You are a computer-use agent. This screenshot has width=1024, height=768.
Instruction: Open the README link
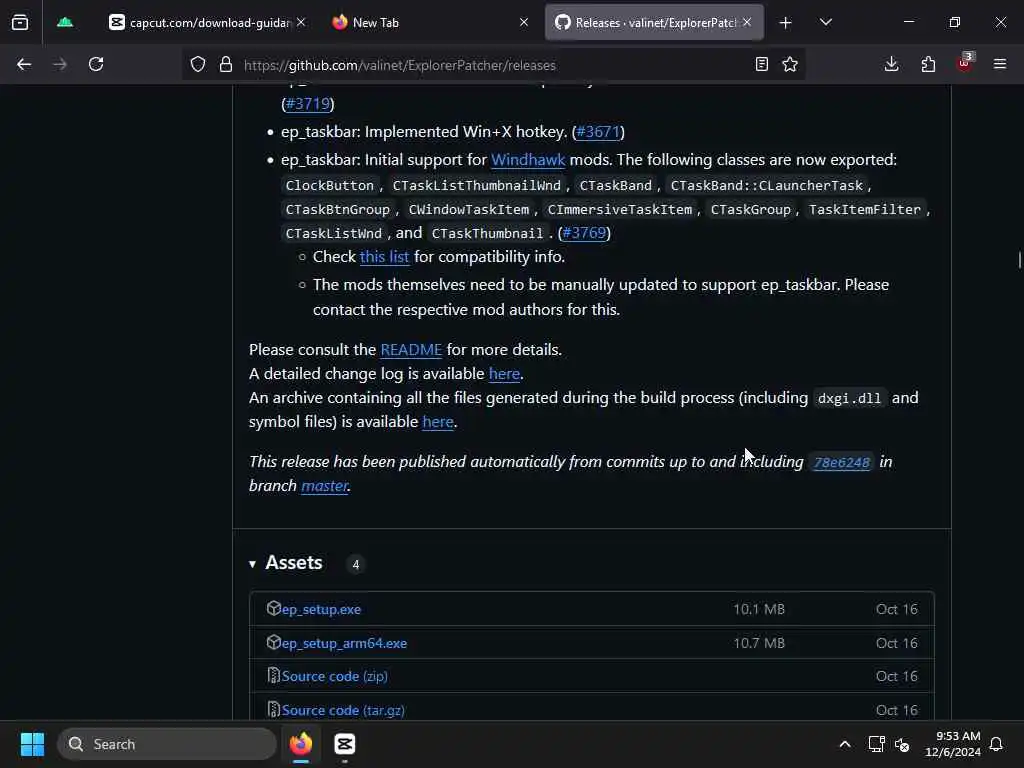[x=411, y=349]
